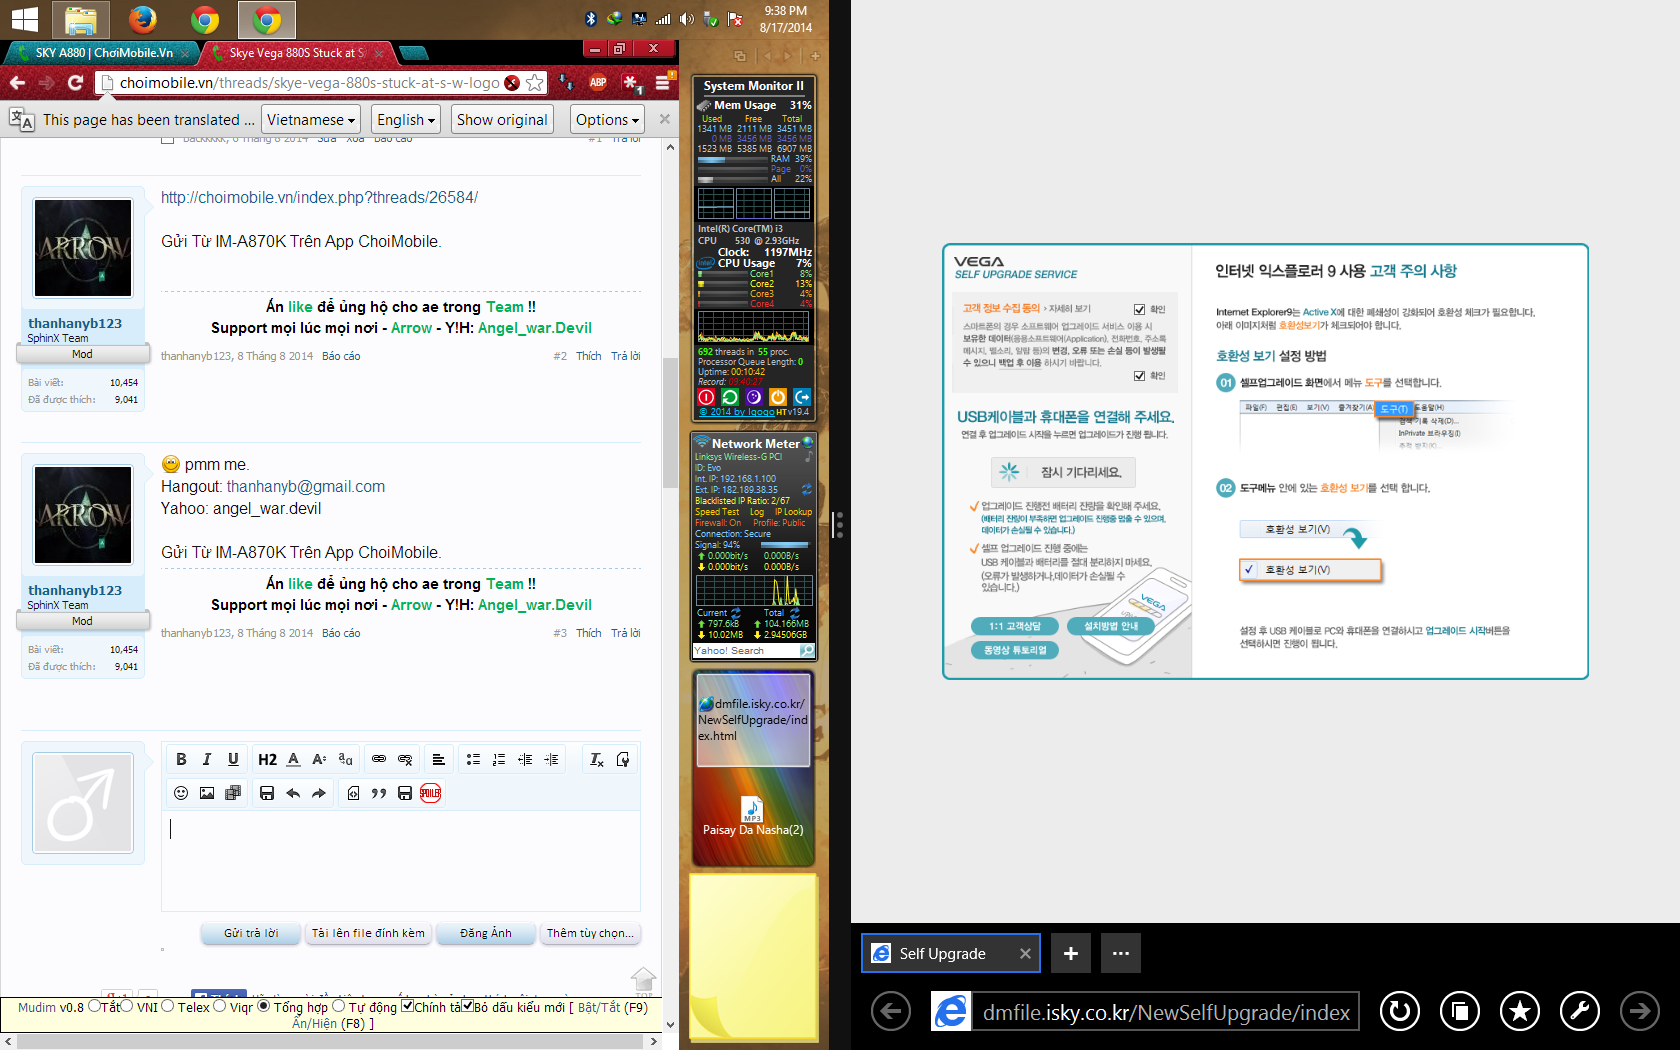This screenshot has height=1050, width=1680.
Task: Insert a bulleted list in the editor
Action: tap(473, 760)
